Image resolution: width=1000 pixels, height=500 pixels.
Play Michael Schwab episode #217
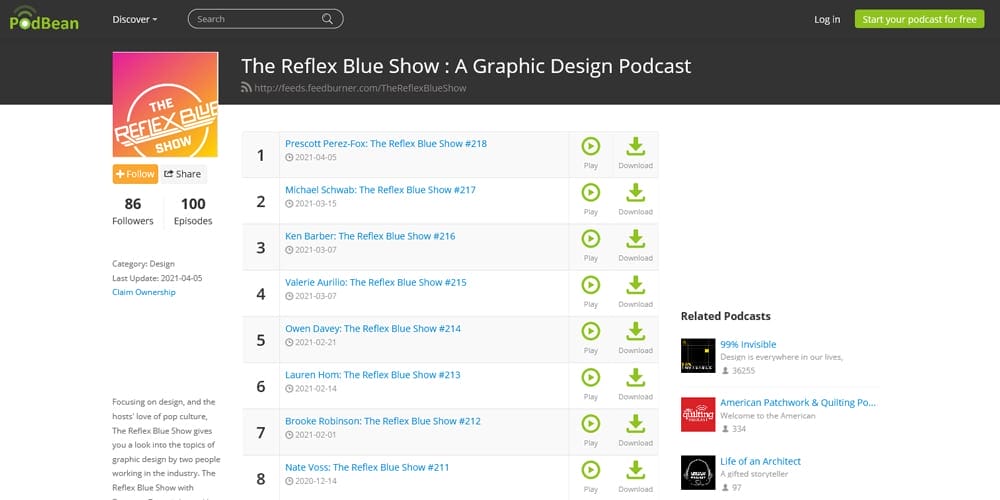tap(591, 199)
